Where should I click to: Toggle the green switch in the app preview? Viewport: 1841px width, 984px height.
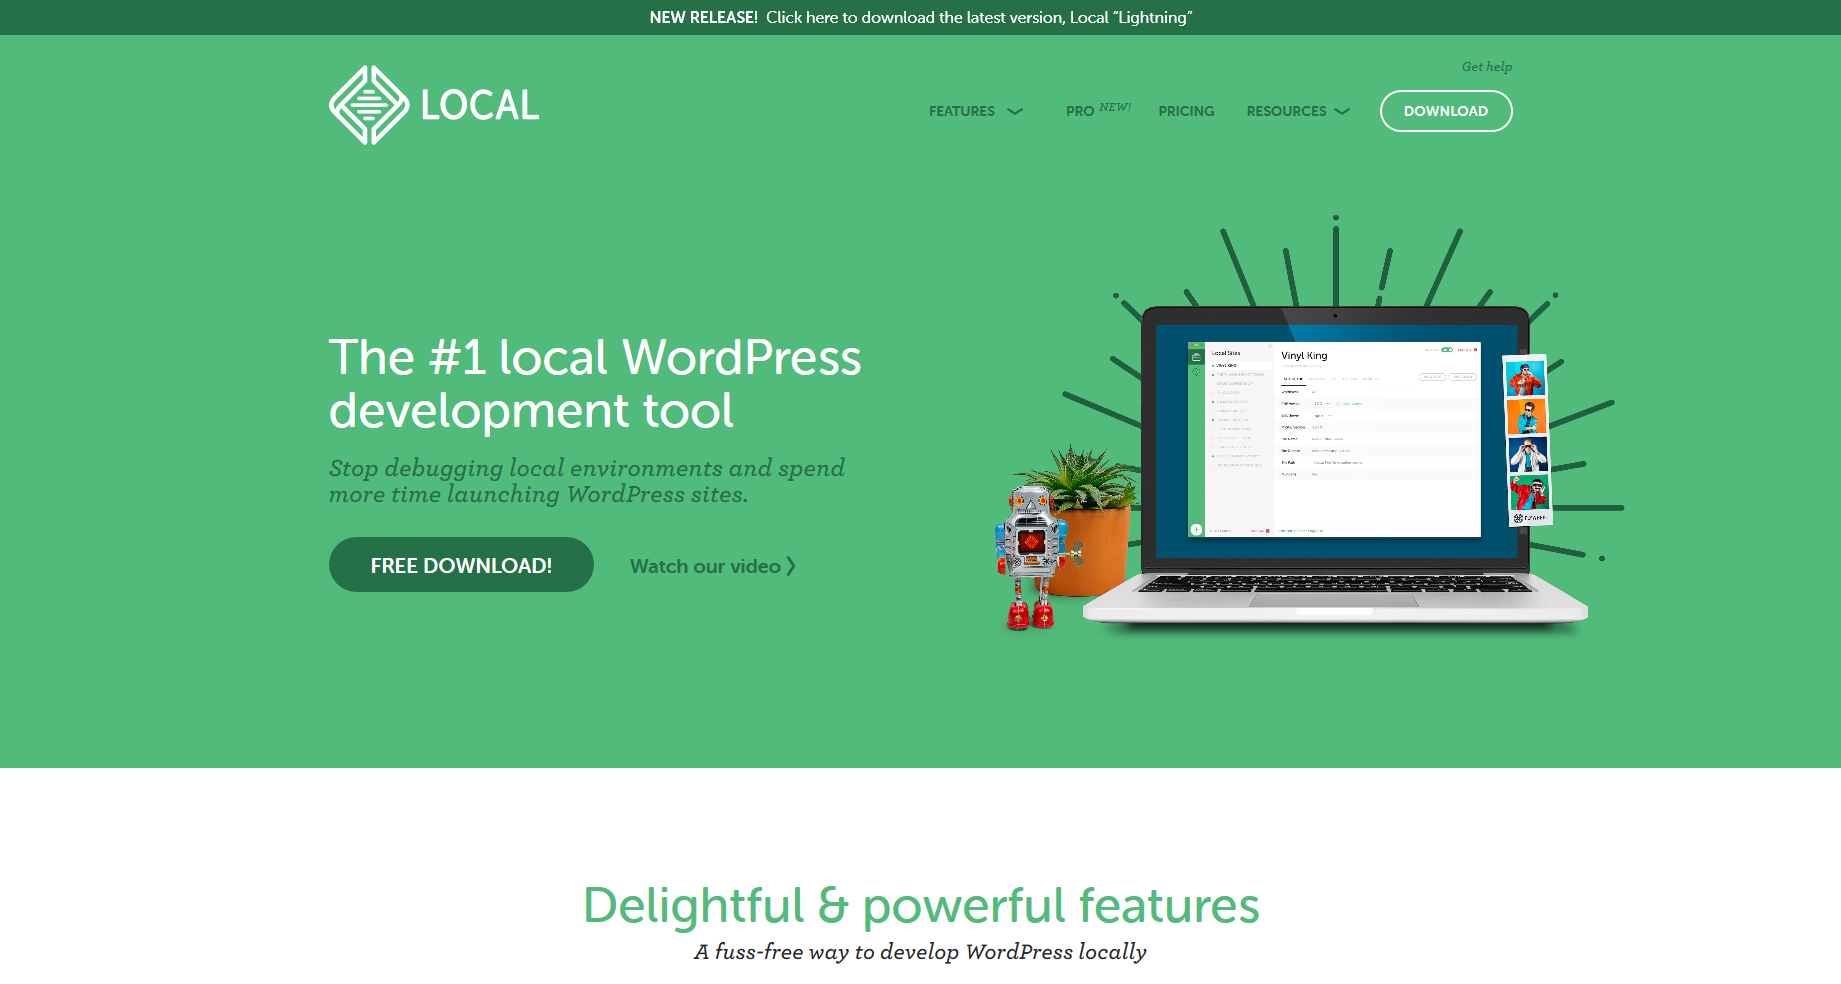point(1446,350)
